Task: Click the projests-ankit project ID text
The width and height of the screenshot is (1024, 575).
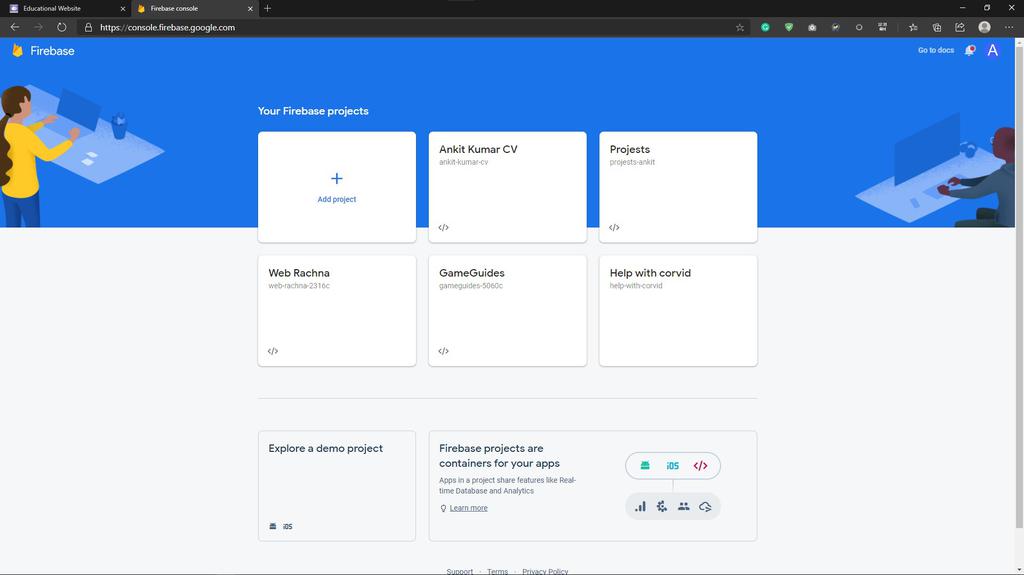Action: click(x=632, y=162)
